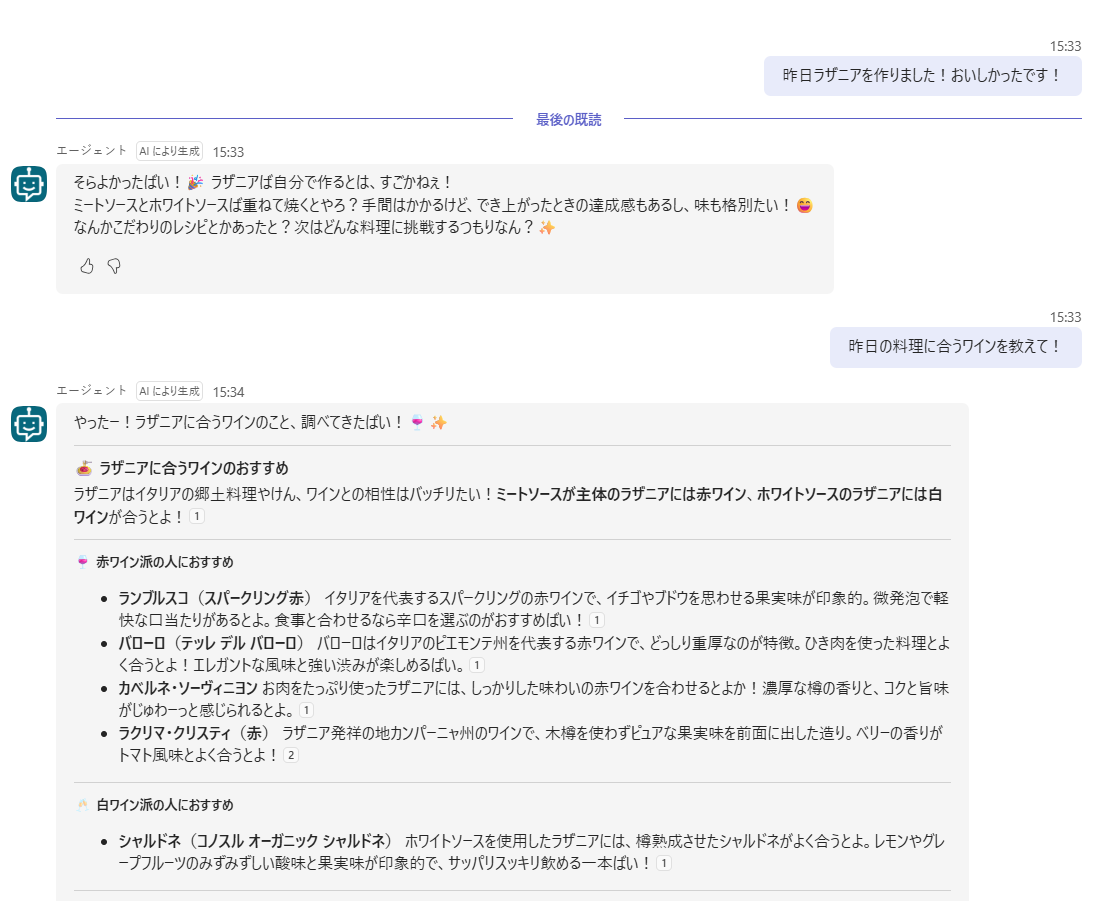Open citation 1 after the カベルネ・ソーヴィニヨン description

(307, 710)
